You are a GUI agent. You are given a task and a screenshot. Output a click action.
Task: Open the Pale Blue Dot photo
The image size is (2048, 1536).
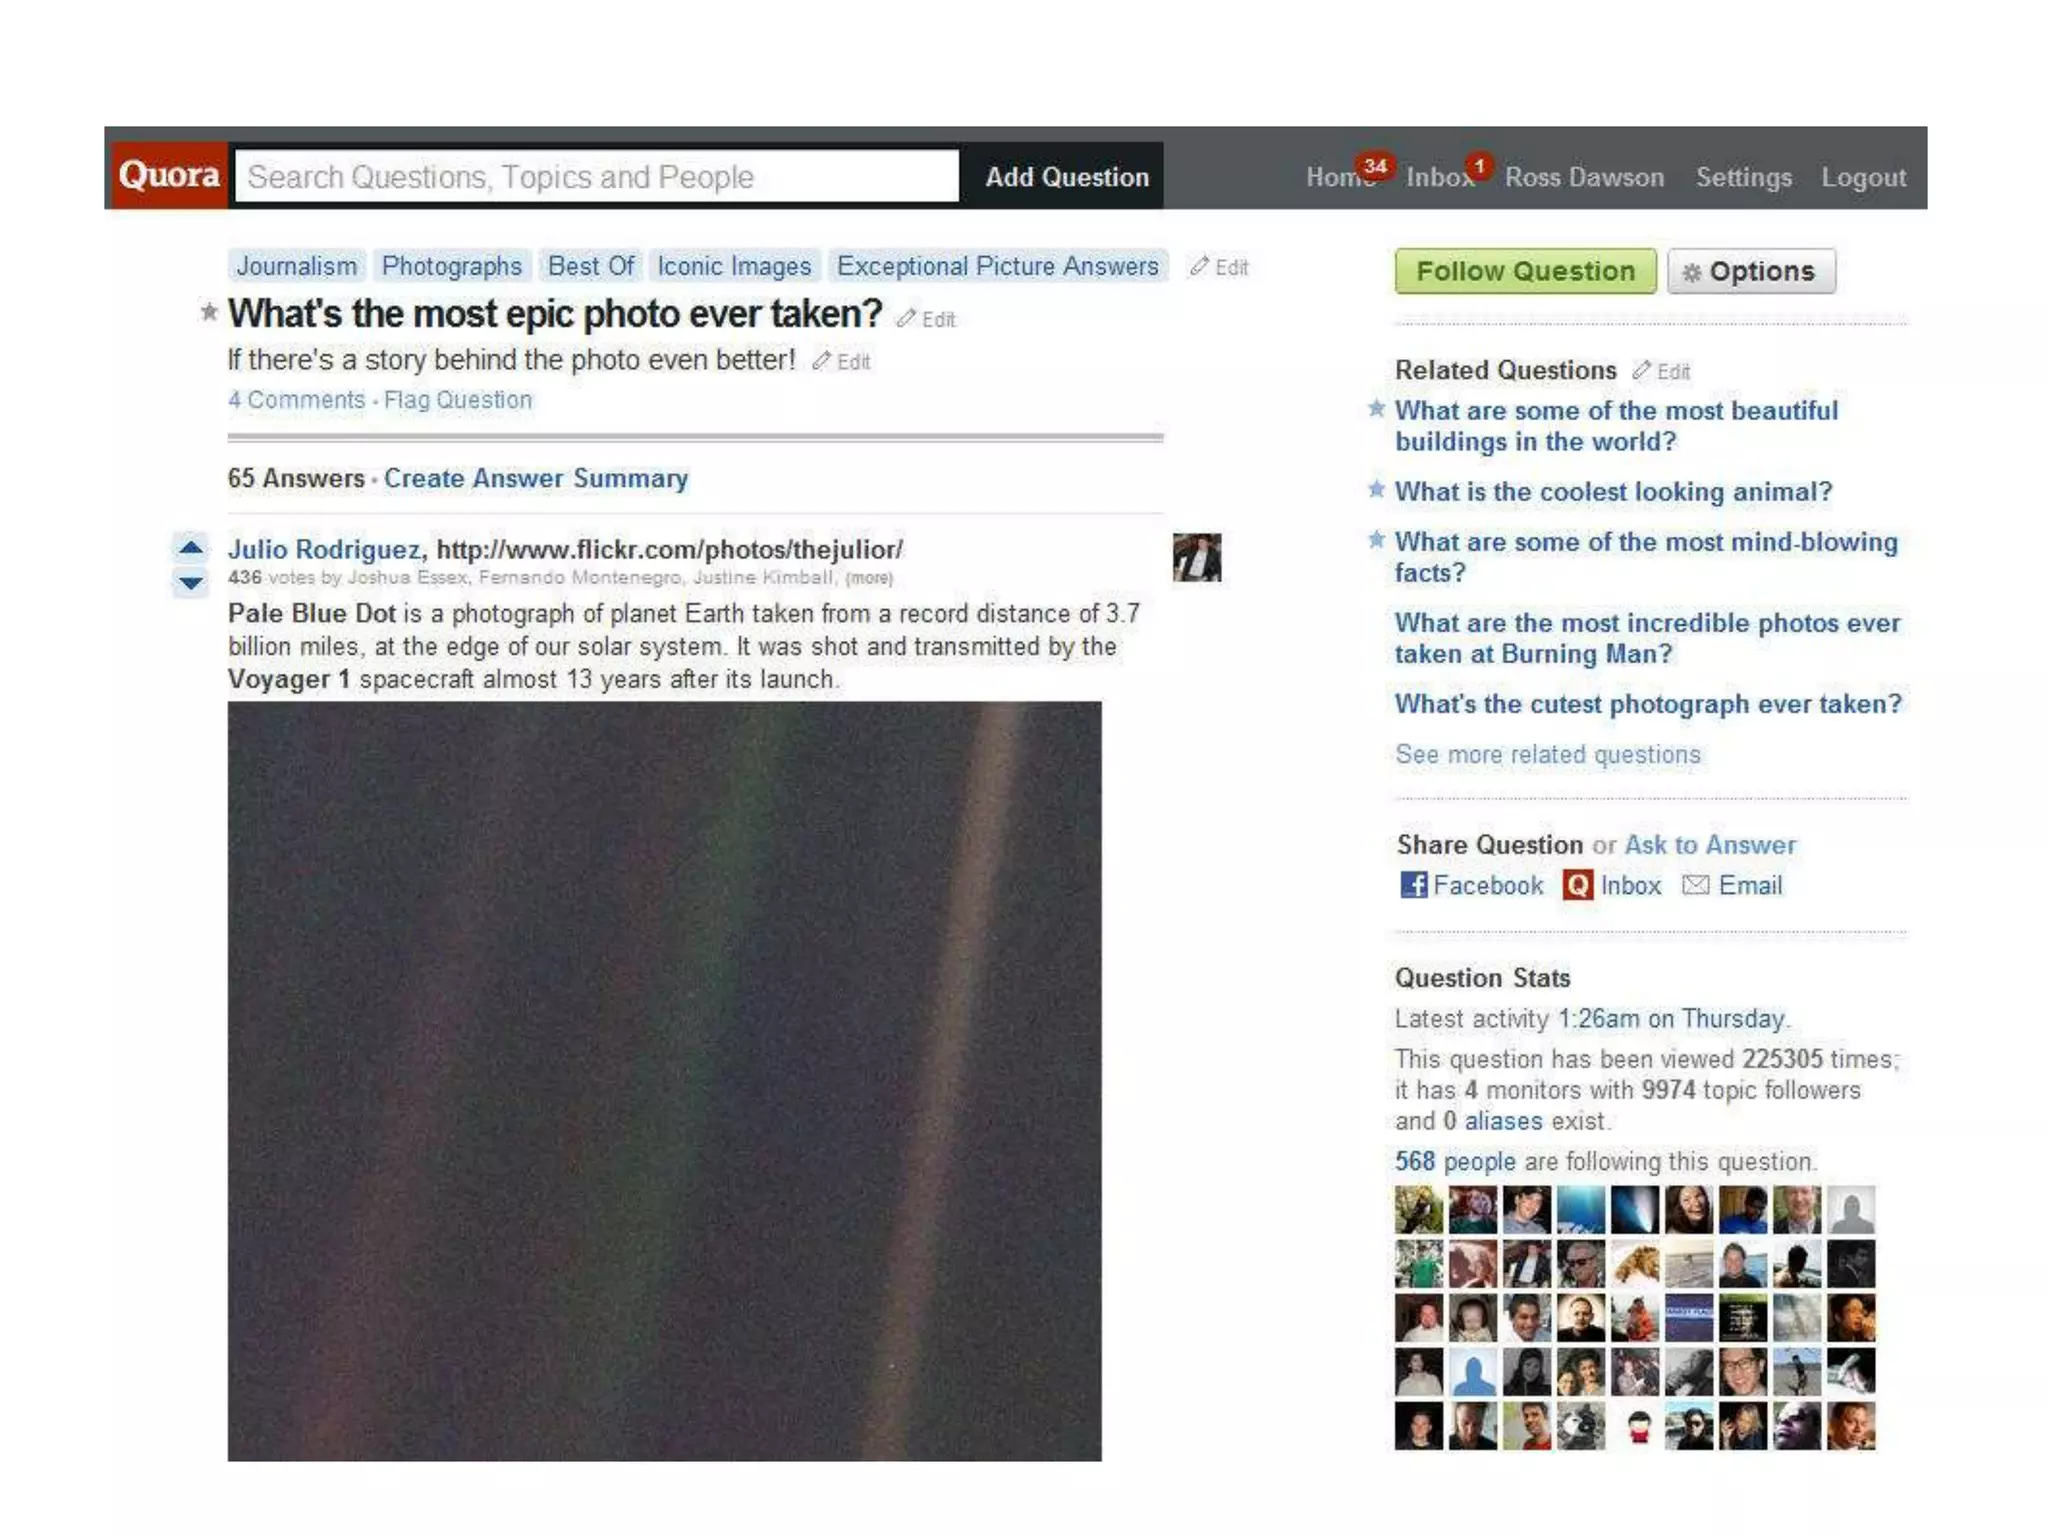(x=664, y=1081)
